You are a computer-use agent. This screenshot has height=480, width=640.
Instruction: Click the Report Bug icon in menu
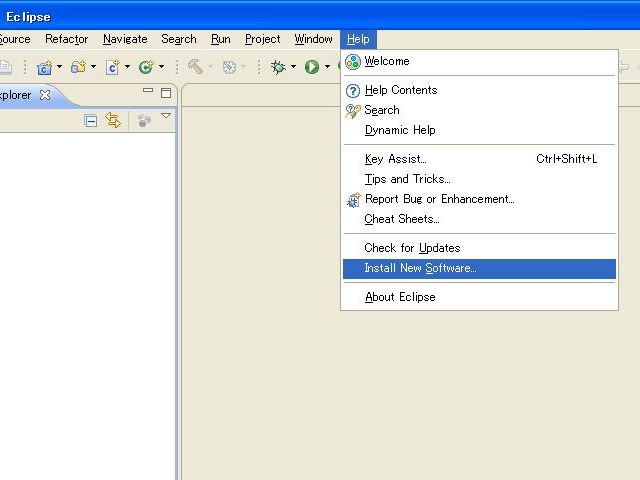353,200
